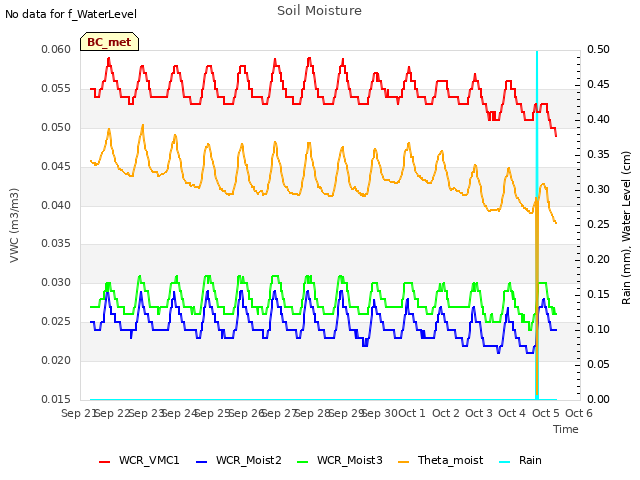The height and width of the screenshot is (480, 640).
Task: Select the WCR_Moist2 legend label
Action: pos(249,460)
